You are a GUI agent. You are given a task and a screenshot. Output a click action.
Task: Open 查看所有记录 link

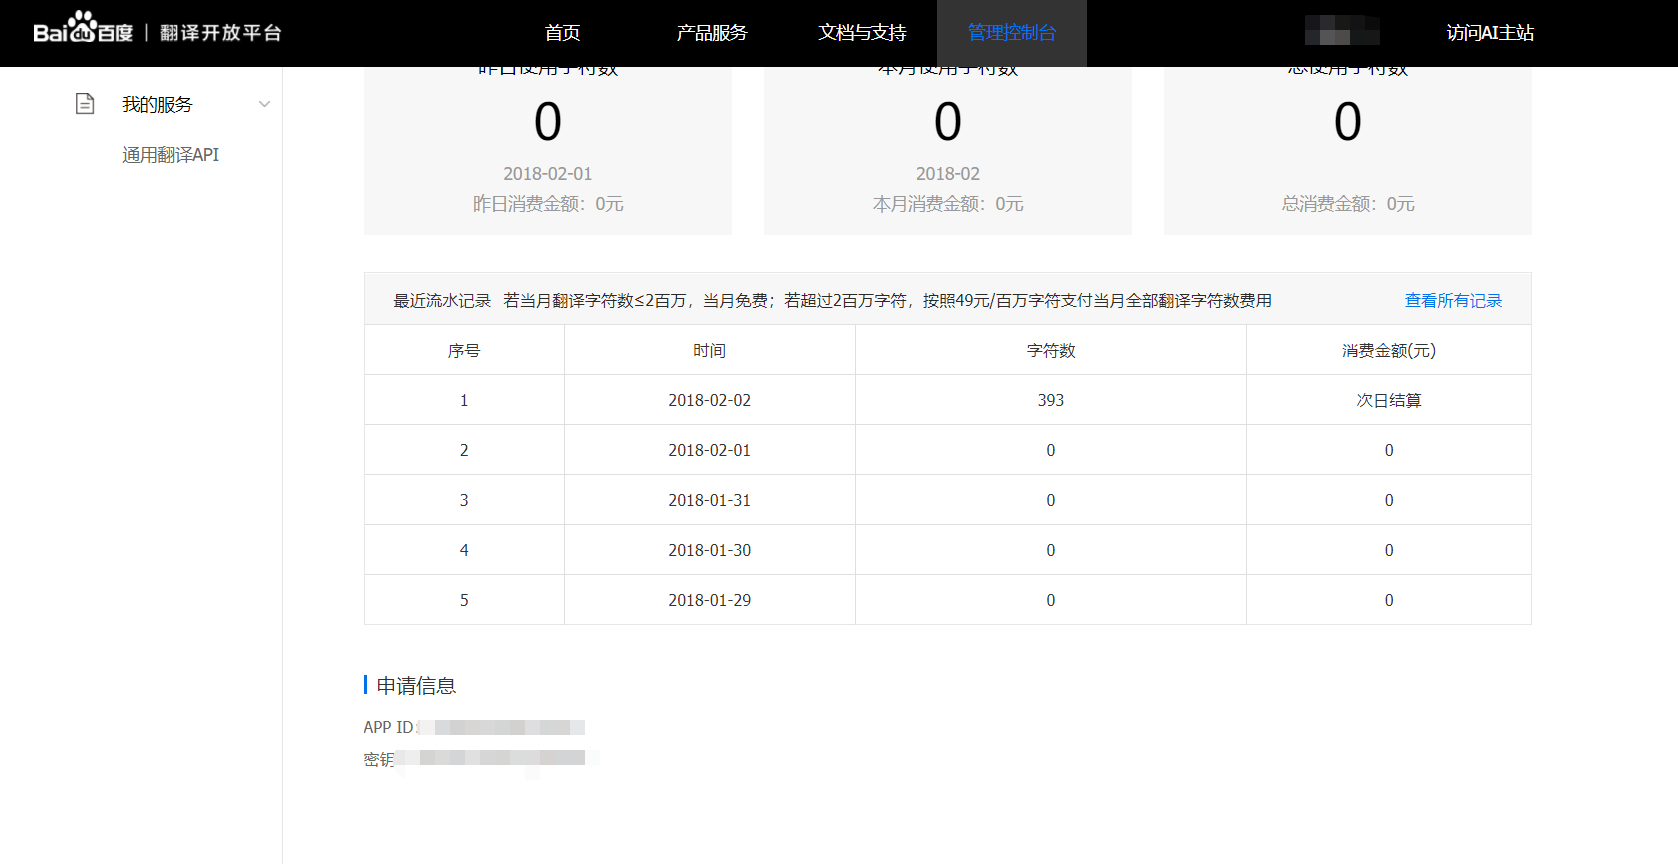[1453, 300]
